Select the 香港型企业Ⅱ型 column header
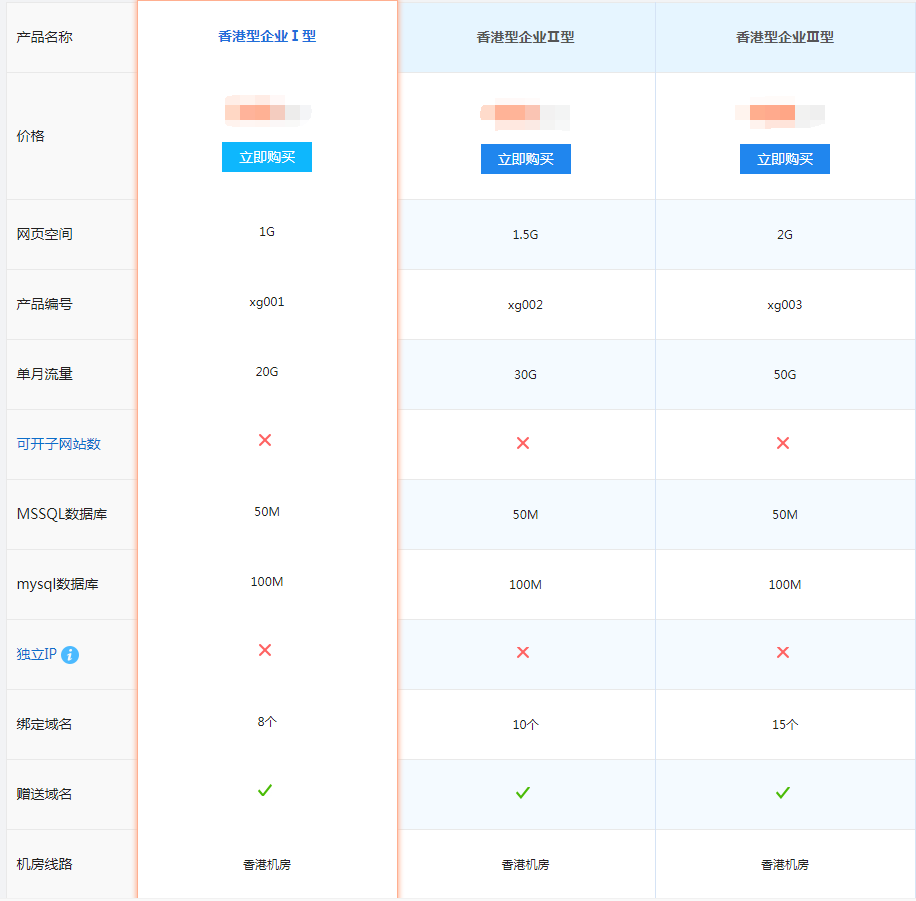This screenshot has width=916, height=901. [x=526, y=38]
